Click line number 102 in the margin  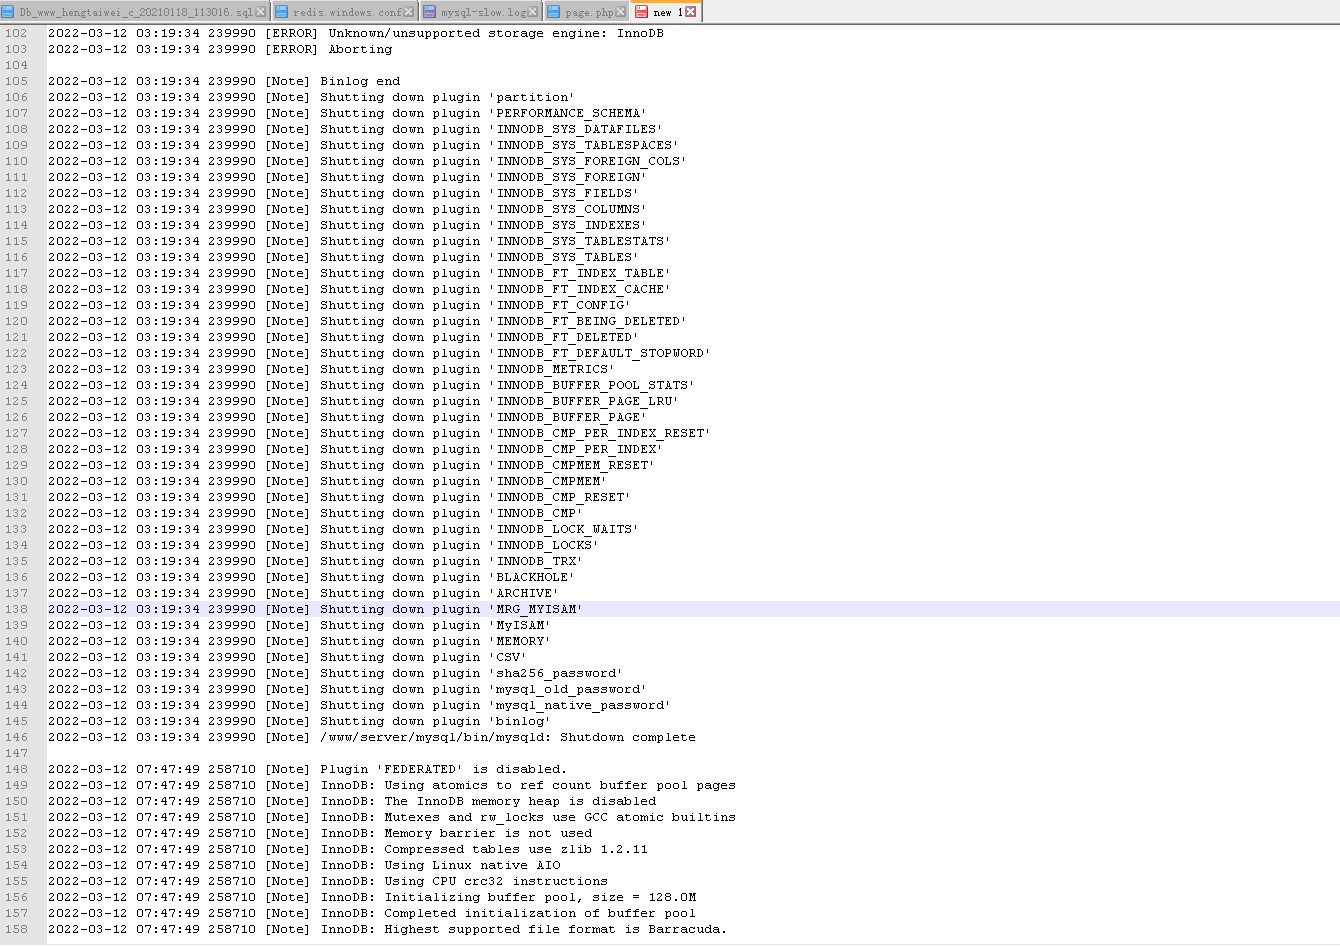pyautogui.click(x=16, y=33)
